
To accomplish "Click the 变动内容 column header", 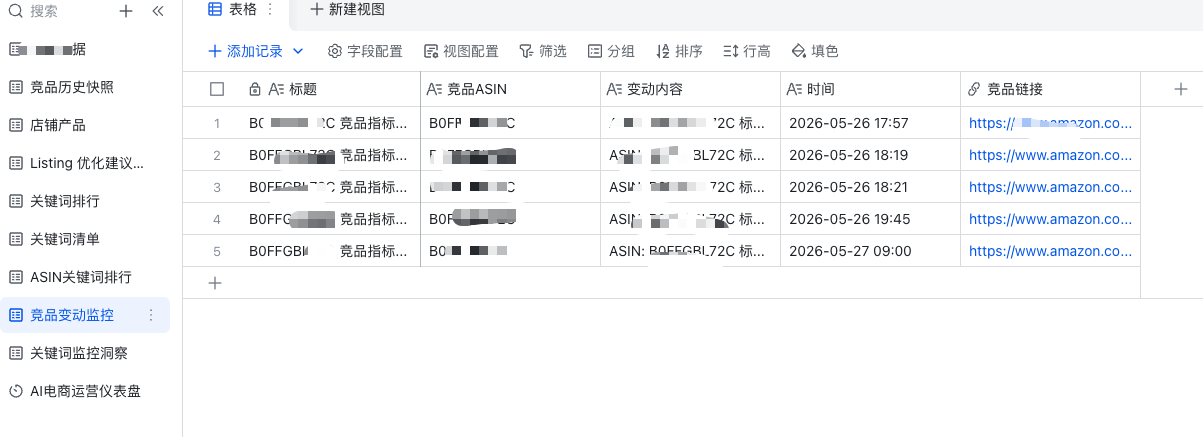I will pos(690,89).
